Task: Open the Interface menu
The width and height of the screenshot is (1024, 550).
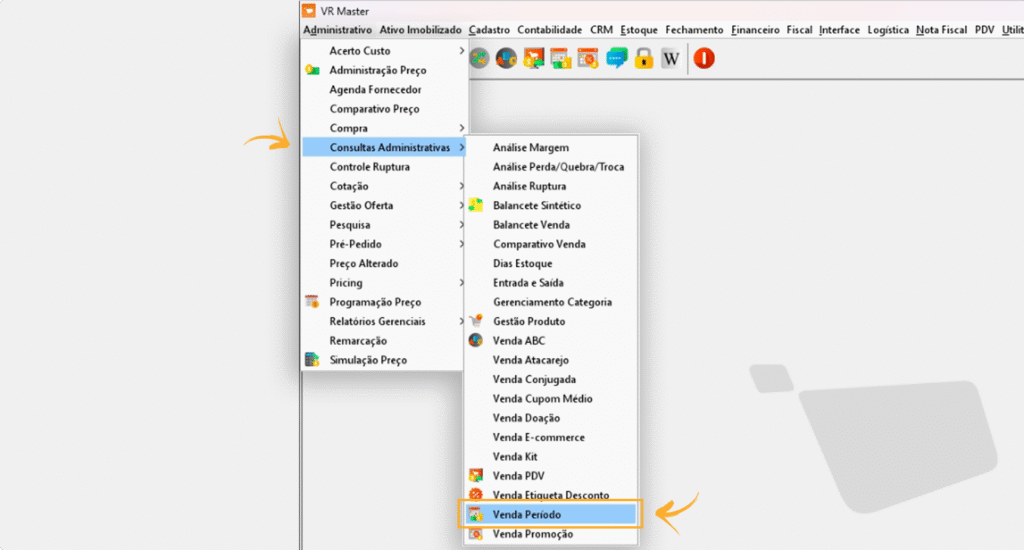Action: pyautogui.click(x=839, y=30)
